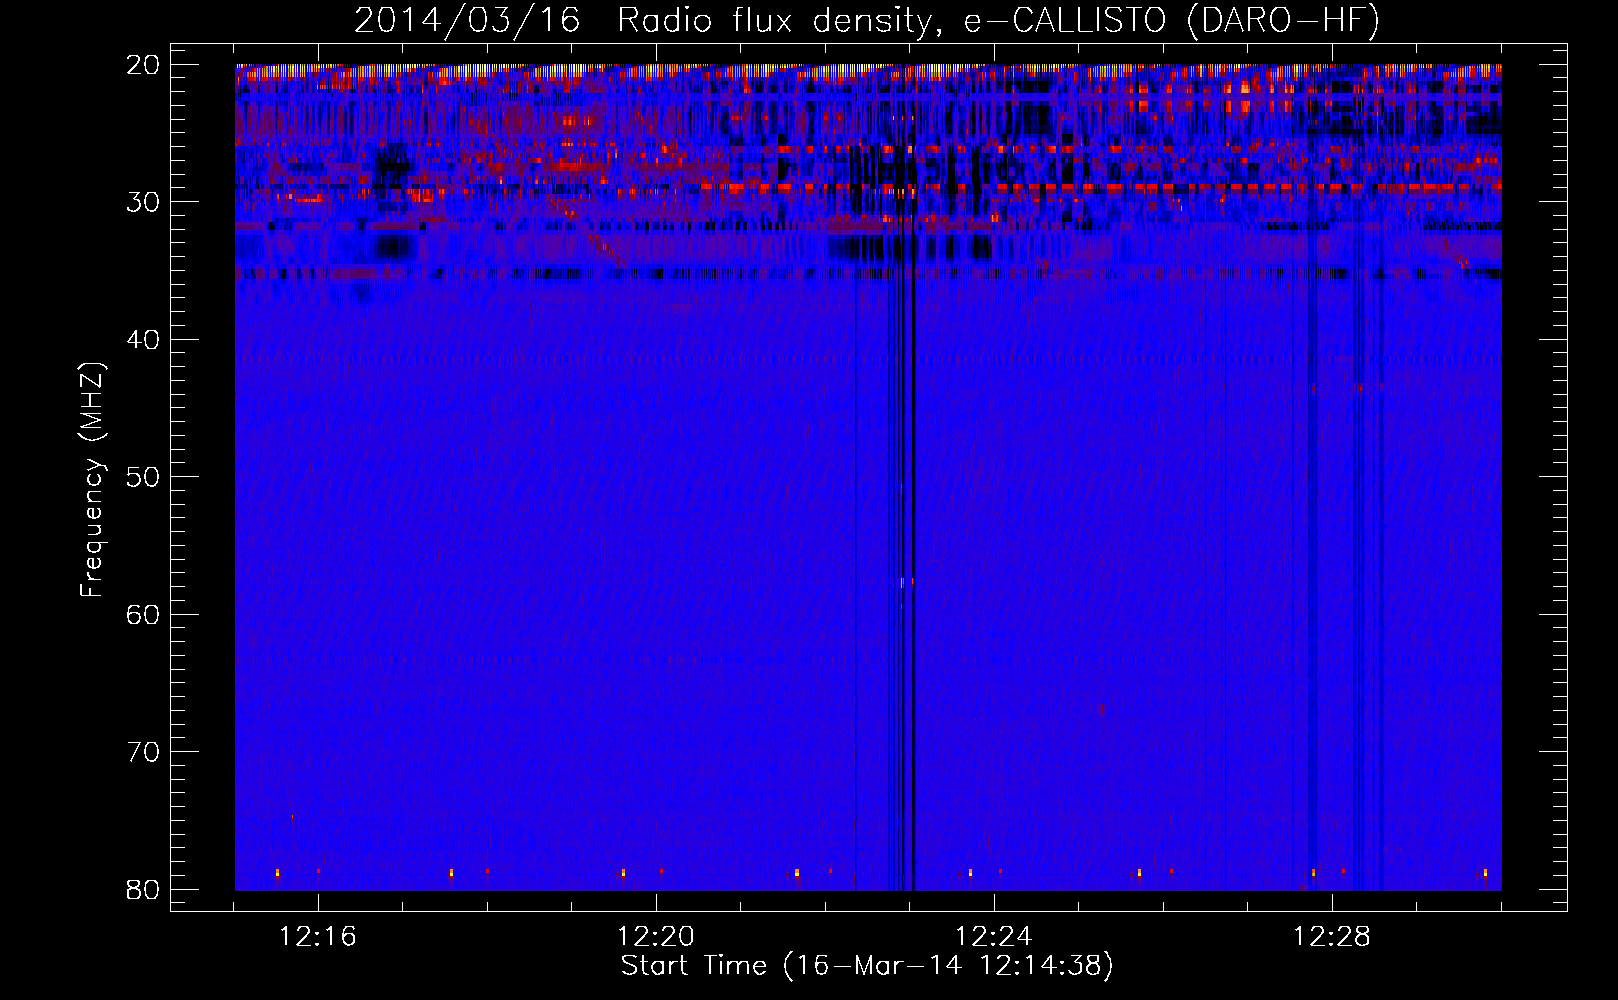Click the 70 MHz frequency tick label
Image resolution: width=1618 pixels, height=1000 pixels.
(x=144, y=752)
